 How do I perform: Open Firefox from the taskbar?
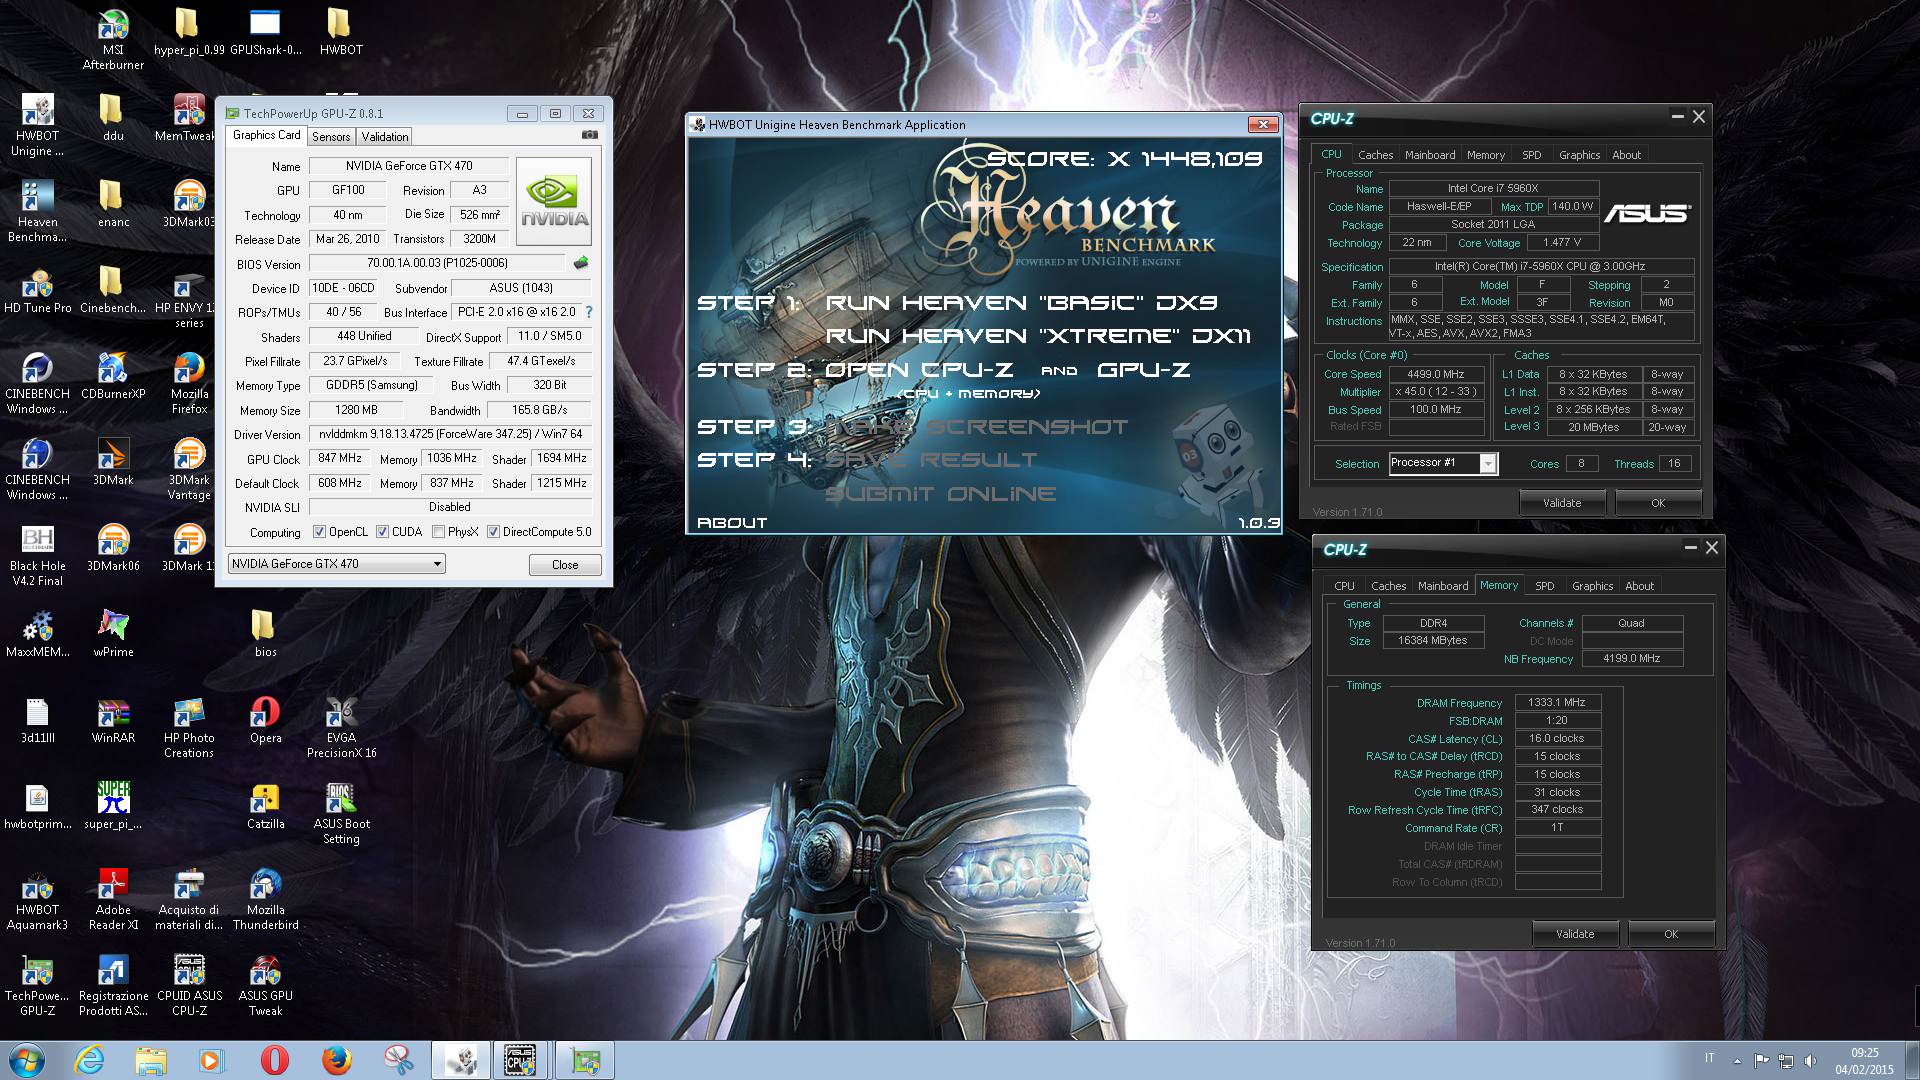(x=336, y=1060)
